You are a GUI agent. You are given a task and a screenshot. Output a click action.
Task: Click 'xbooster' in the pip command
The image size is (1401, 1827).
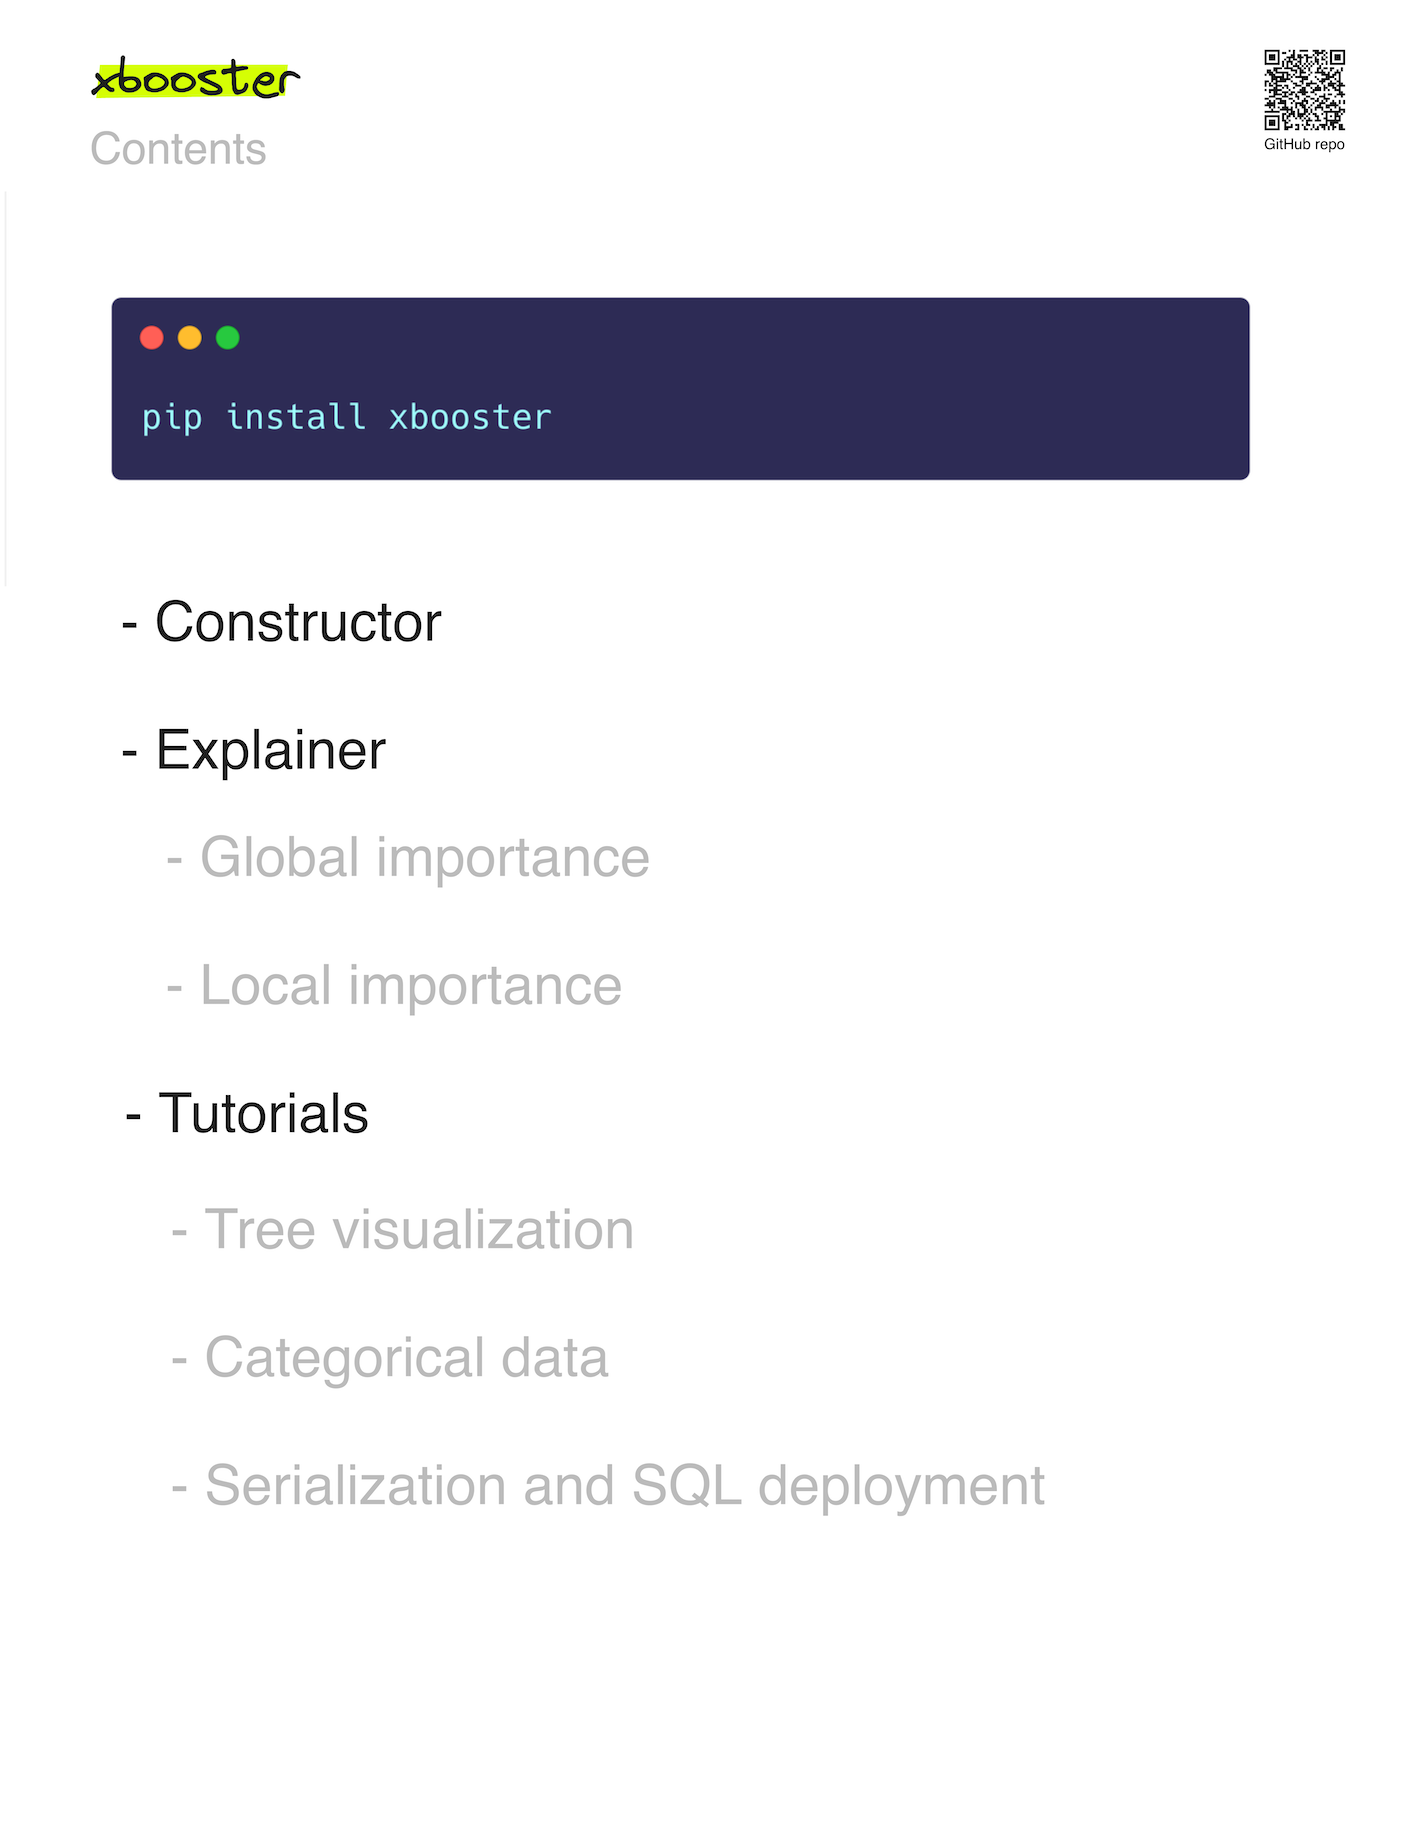[470, 417]
